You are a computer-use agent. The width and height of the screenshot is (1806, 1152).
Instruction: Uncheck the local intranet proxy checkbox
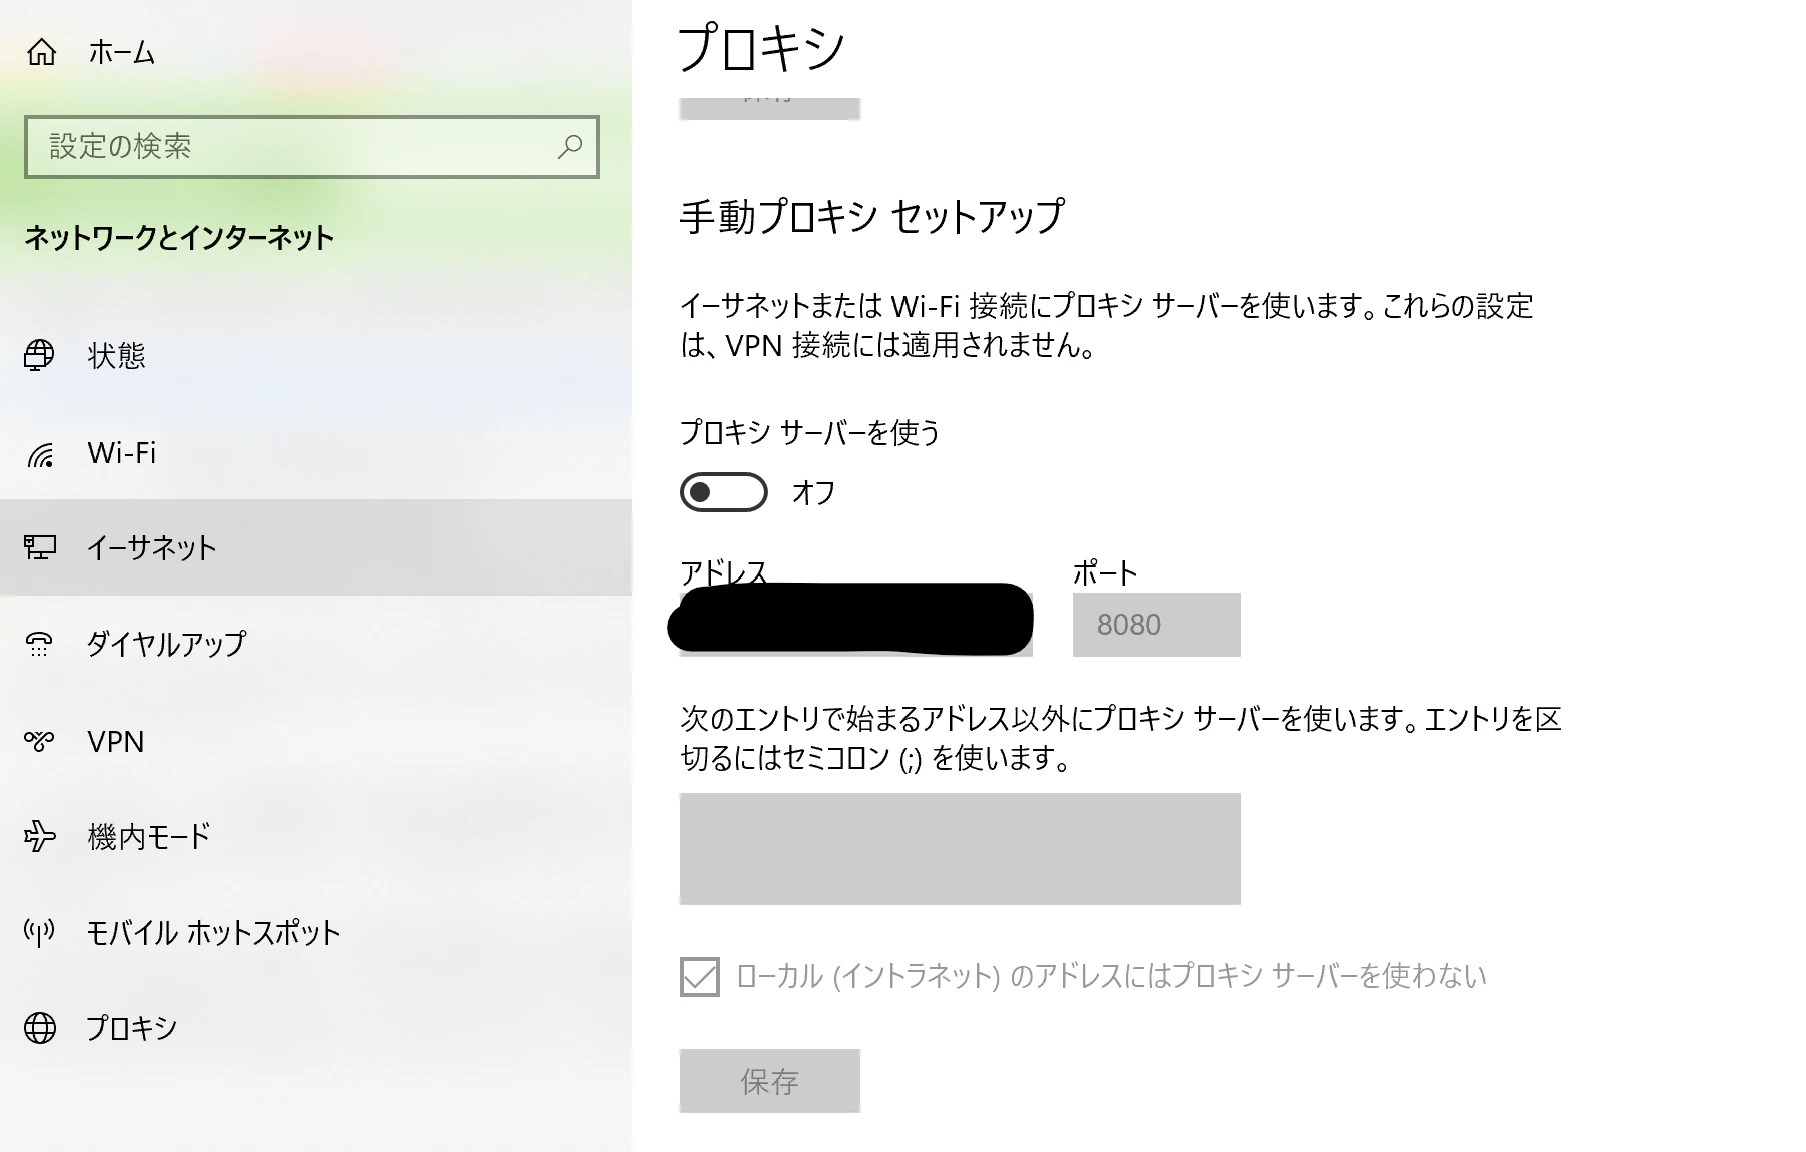click(x=698, y=979)
